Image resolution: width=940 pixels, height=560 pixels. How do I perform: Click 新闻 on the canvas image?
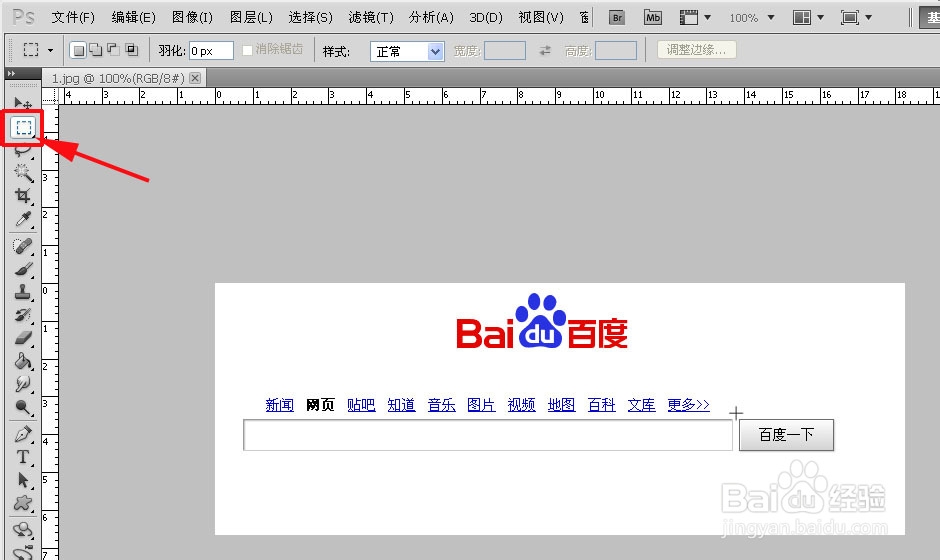[x=279, y=405]
